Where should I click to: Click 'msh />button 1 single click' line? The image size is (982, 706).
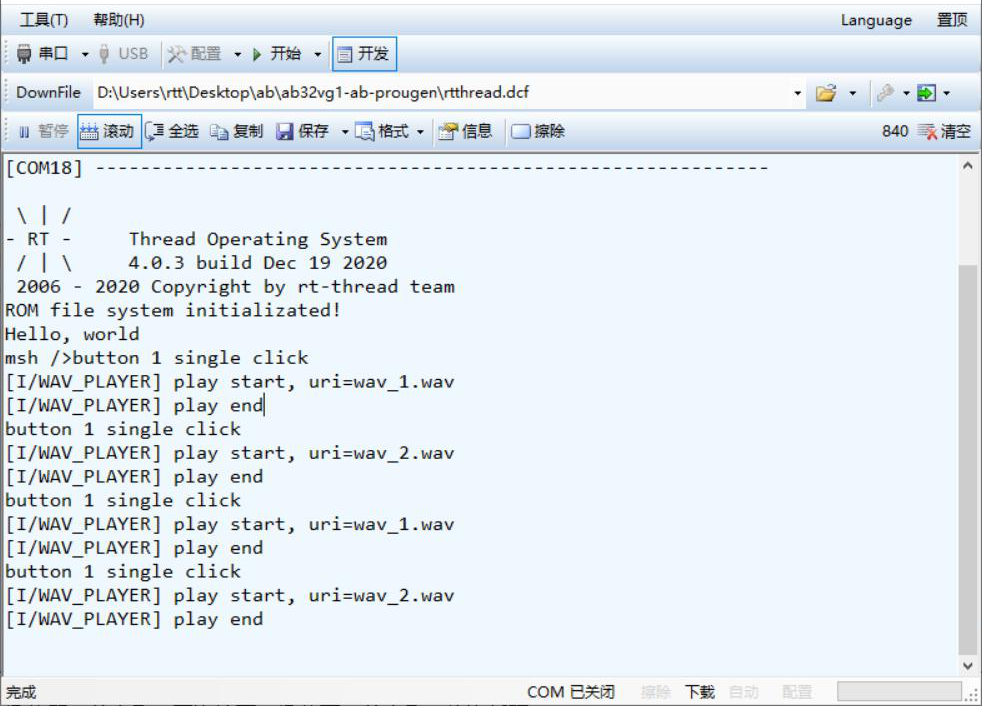[x=157, y=358]
